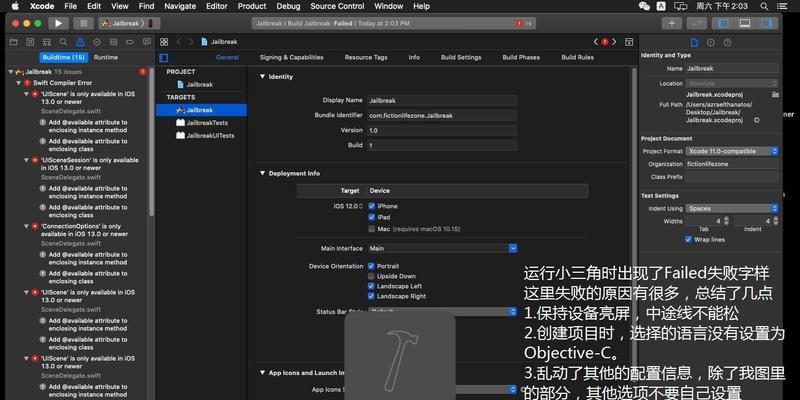Select the Issue navigator triangle icon

80,42
